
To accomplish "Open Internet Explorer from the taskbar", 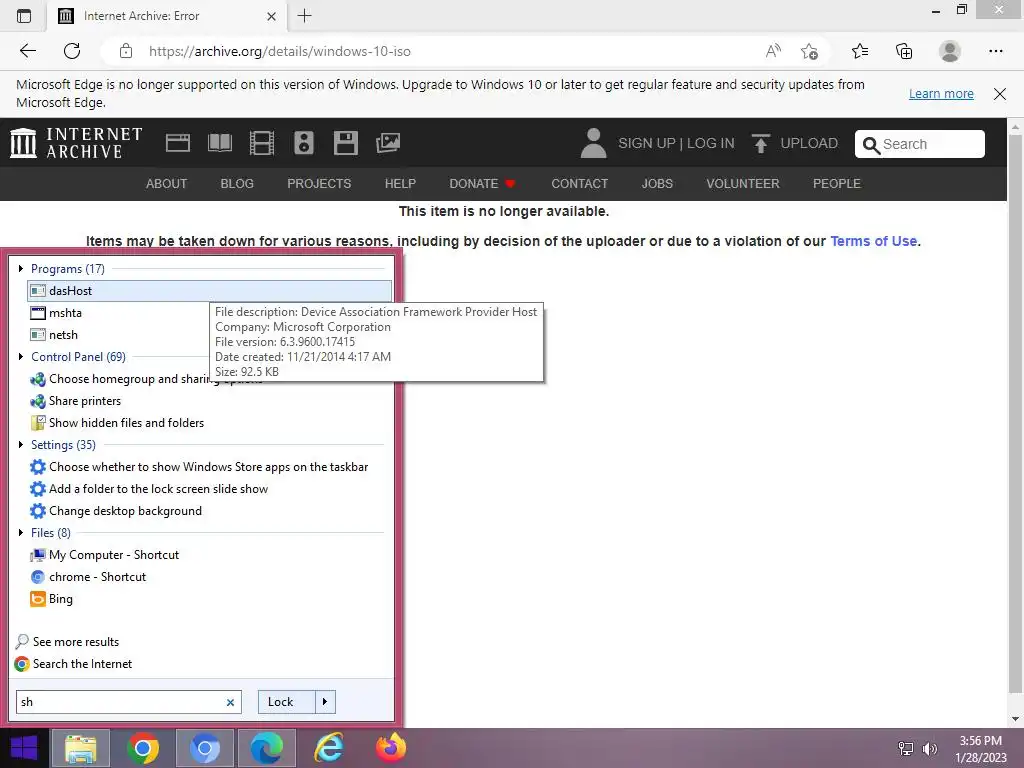I will point(329,748).
